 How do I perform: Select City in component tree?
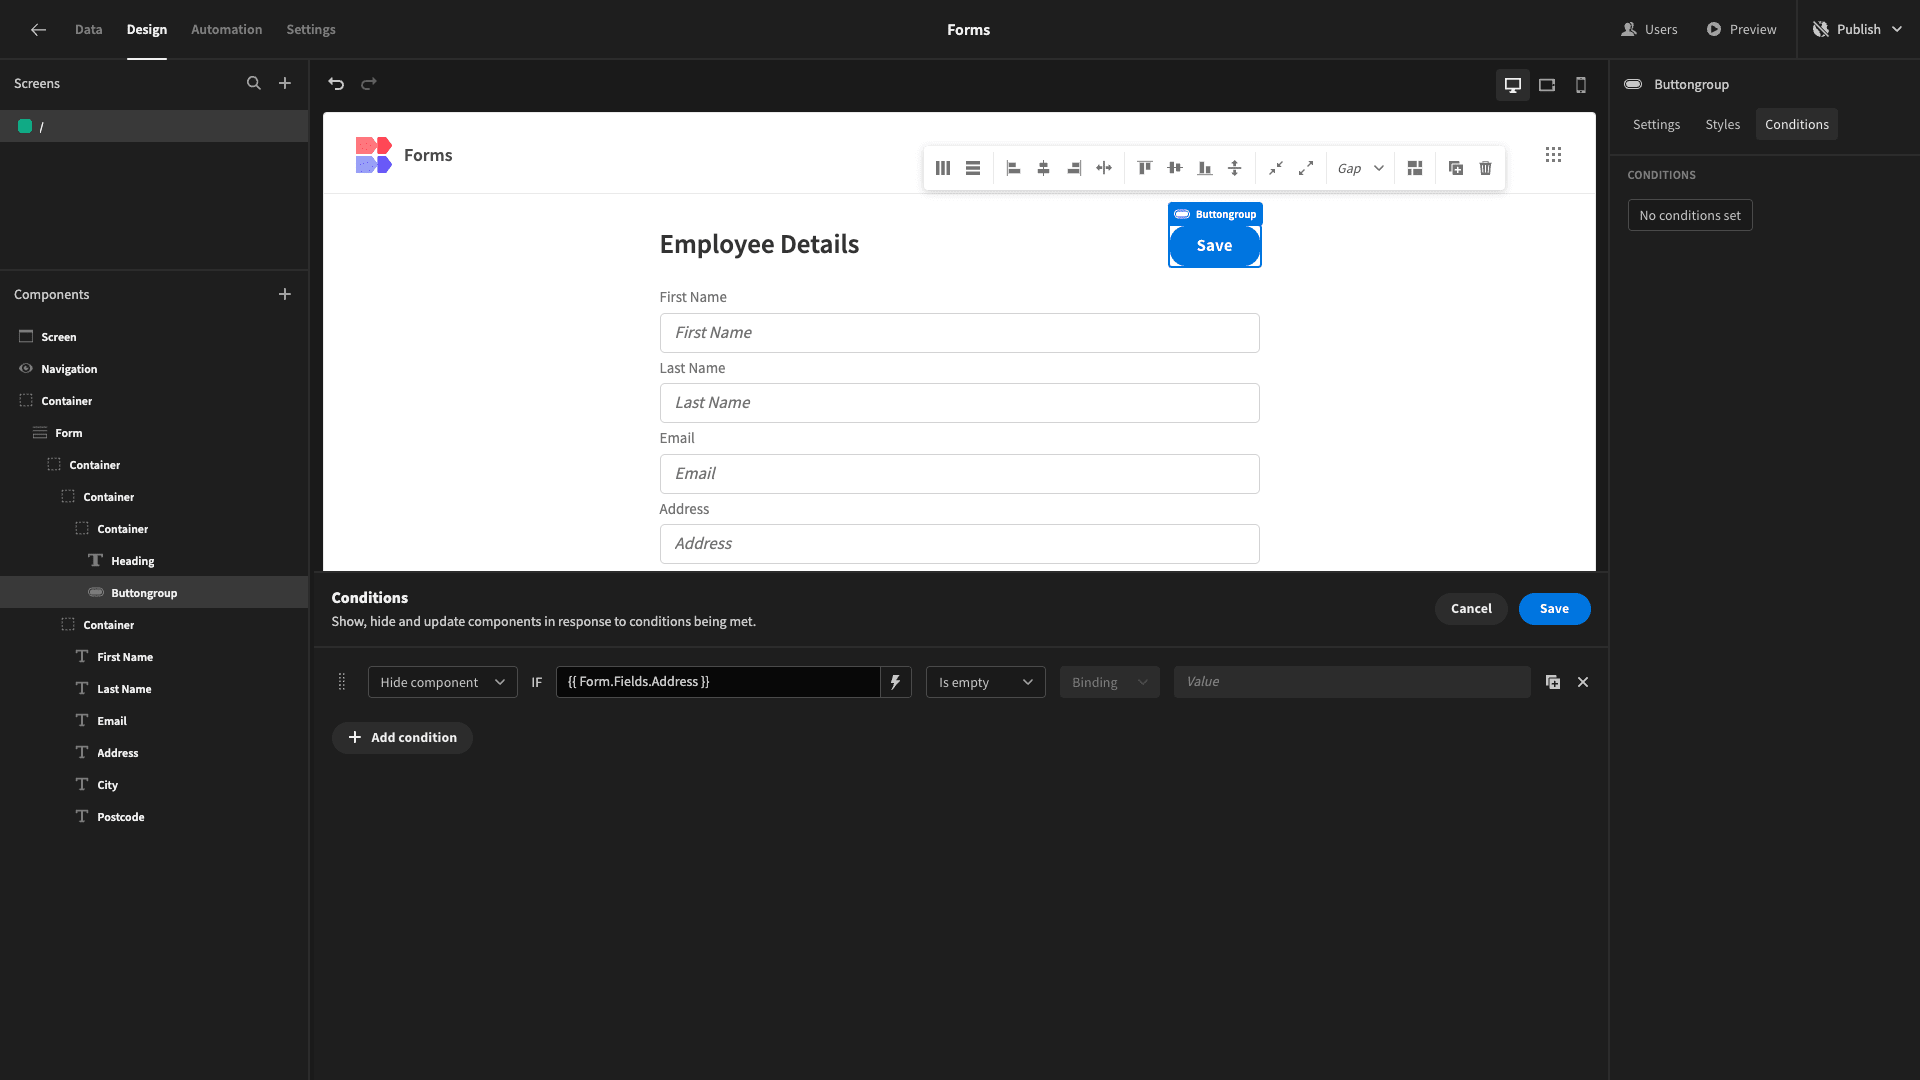coord(154,785)
